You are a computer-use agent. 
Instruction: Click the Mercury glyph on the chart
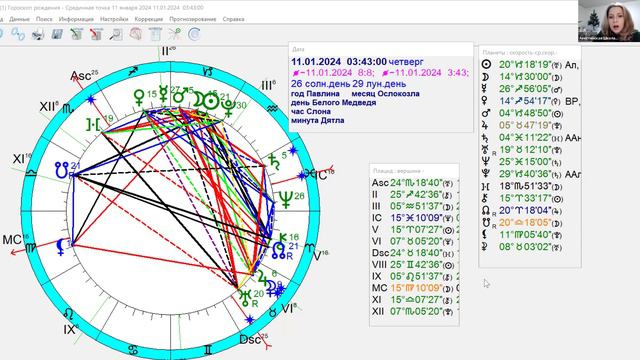pos(163,93)
